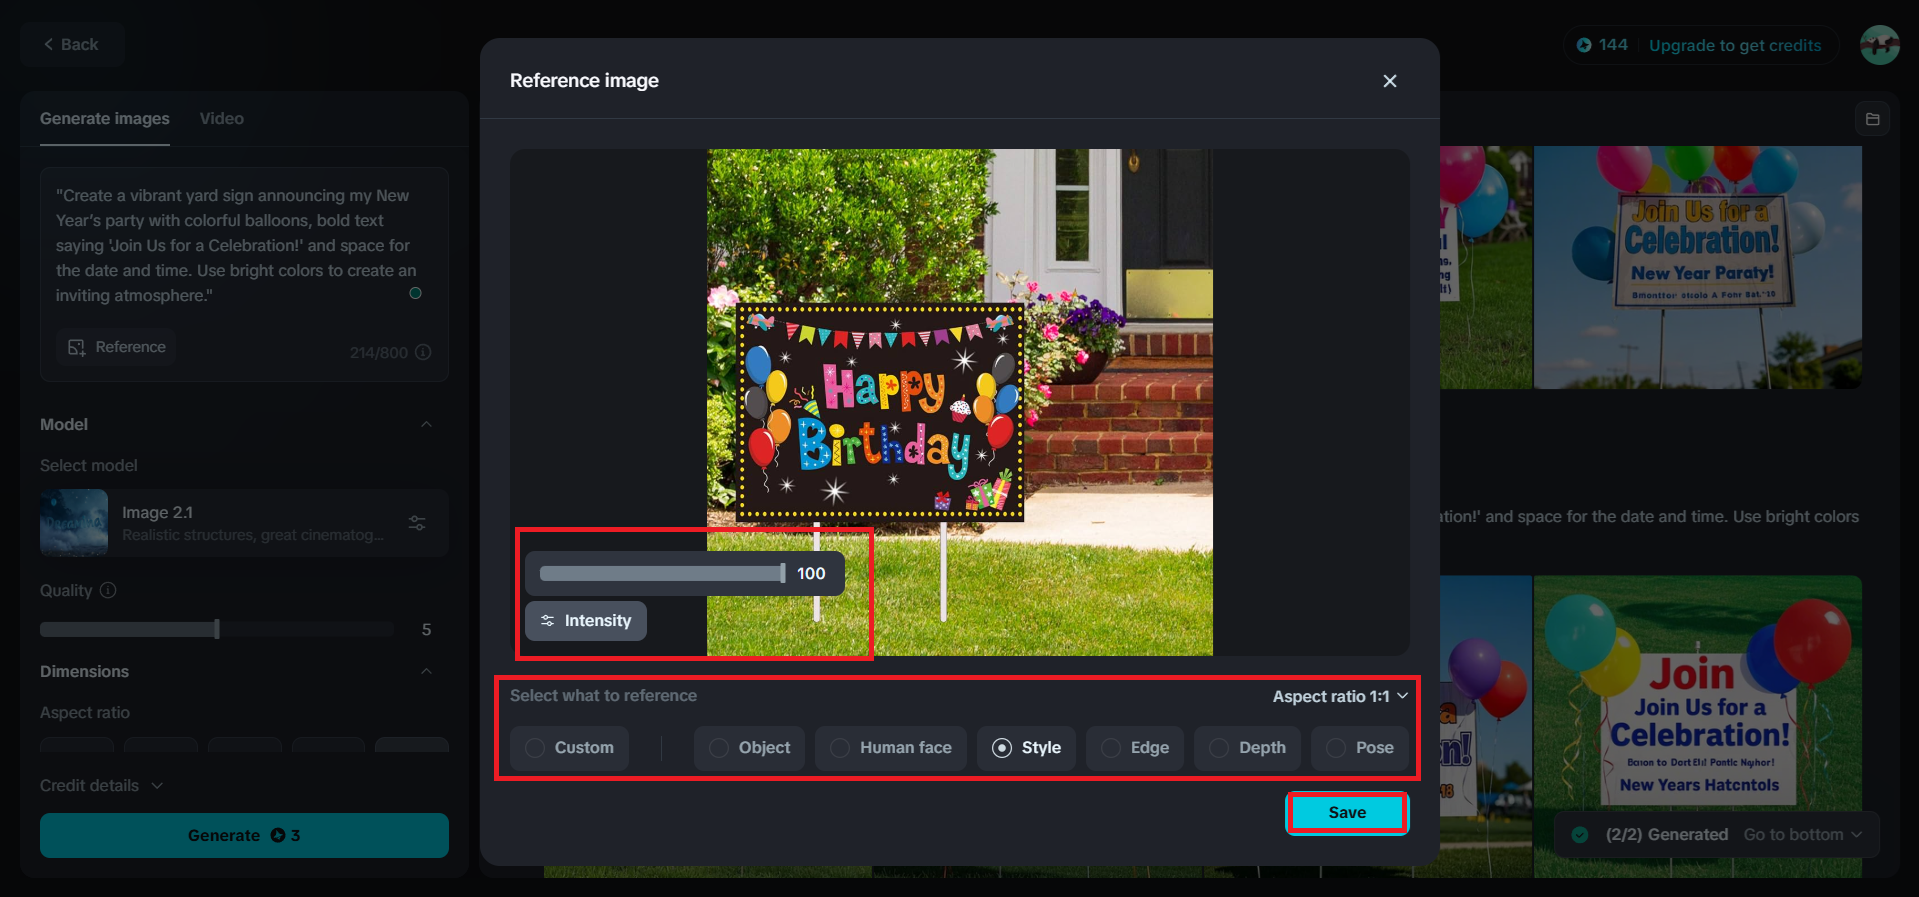Show info for Quality setting

point(108,590)
